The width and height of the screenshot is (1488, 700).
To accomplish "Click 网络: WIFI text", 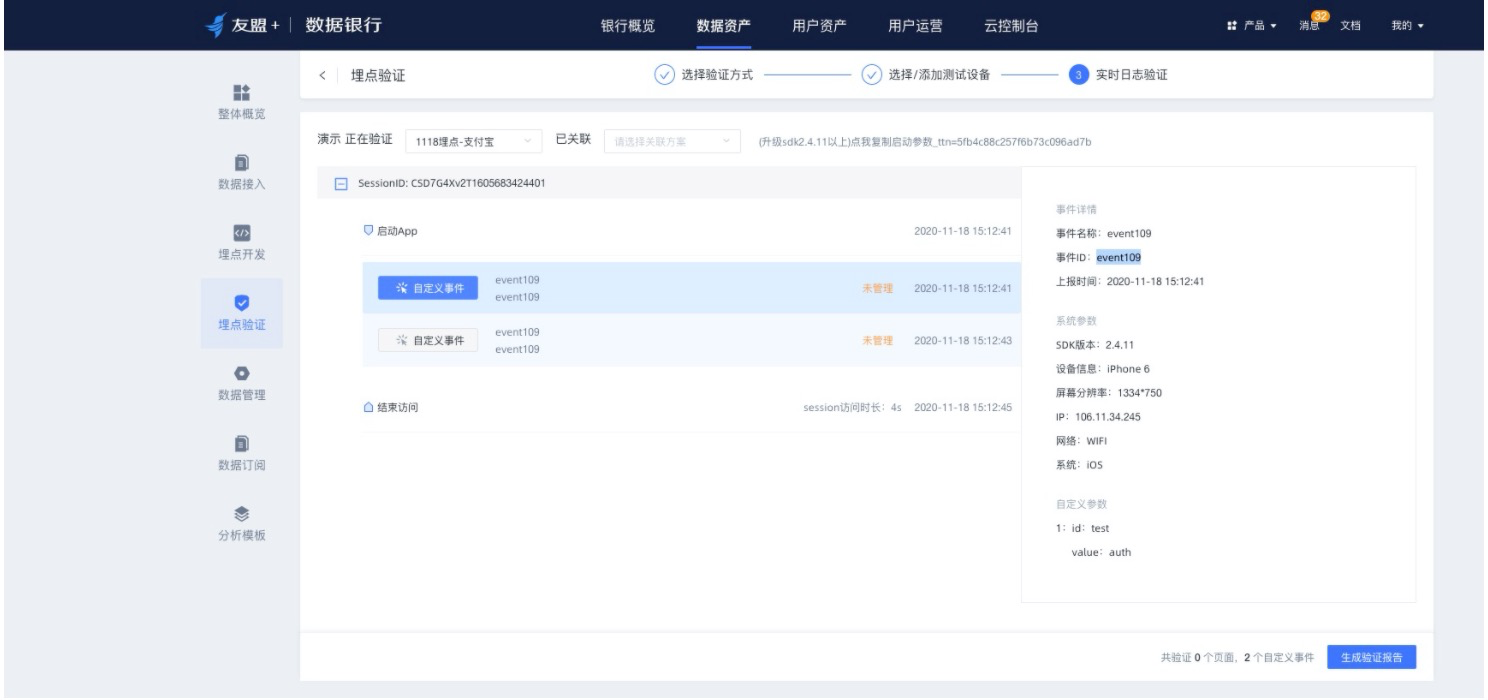I will 1082,440.
